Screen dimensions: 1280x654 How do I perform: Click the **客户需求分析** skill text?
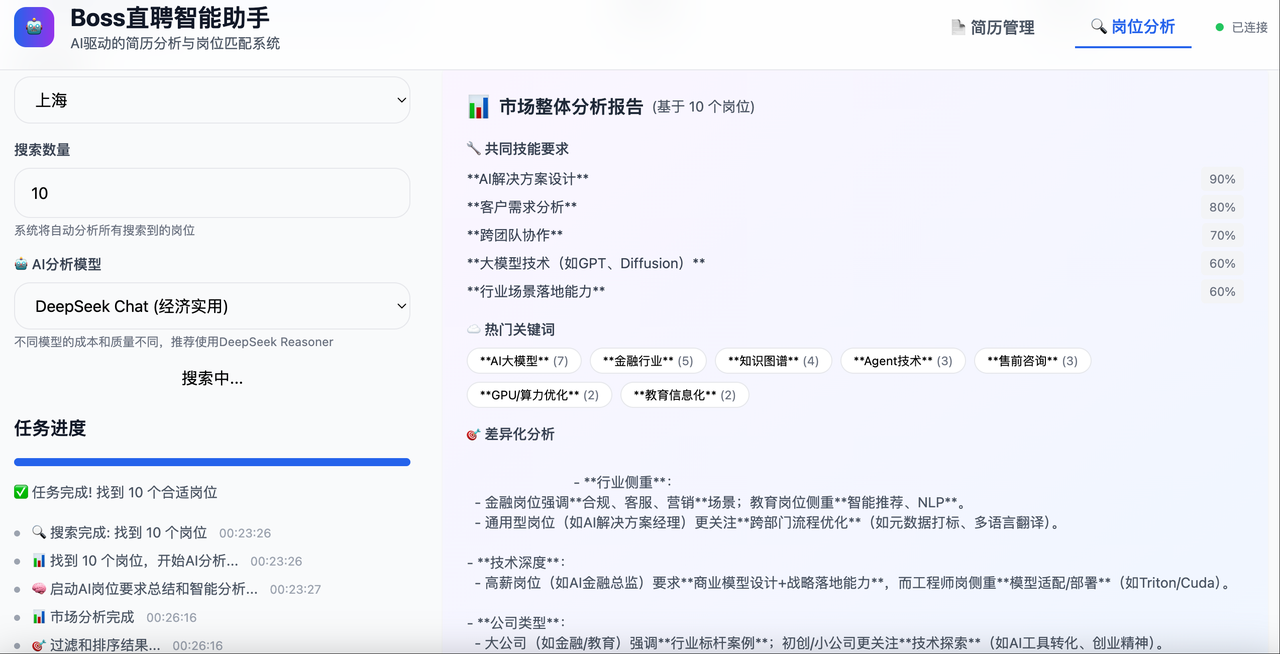522,207
